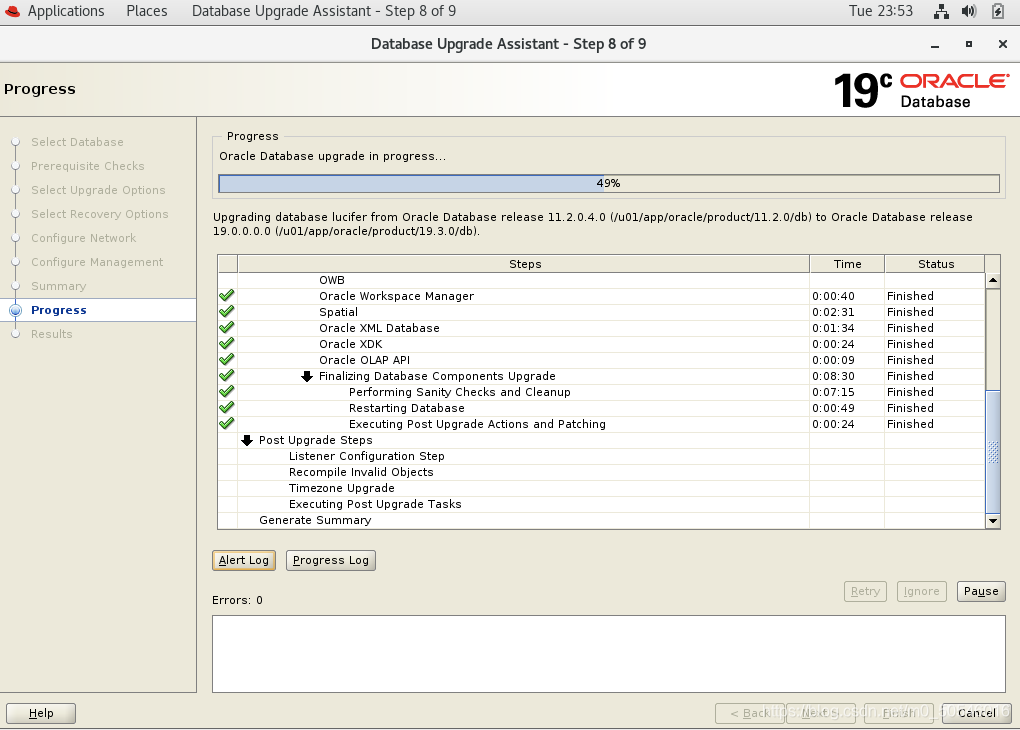Click green checkmark beside Restarting Database

tap(226, 407)
